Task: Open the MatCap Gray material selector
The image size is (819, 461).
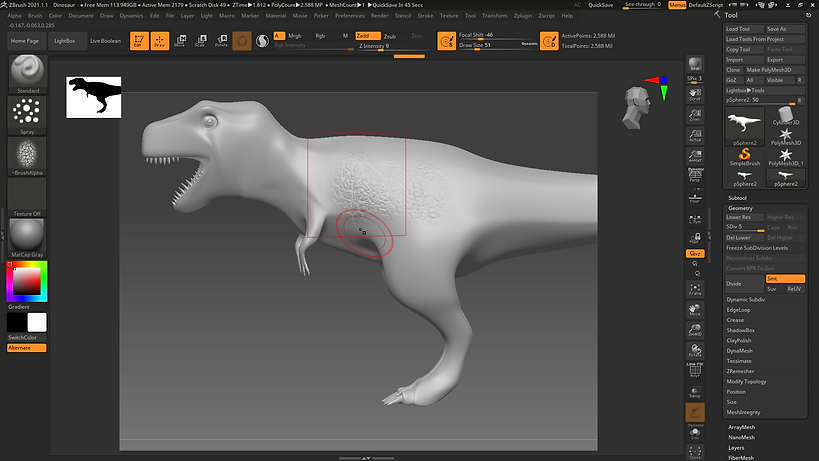Action: [27, 238]
